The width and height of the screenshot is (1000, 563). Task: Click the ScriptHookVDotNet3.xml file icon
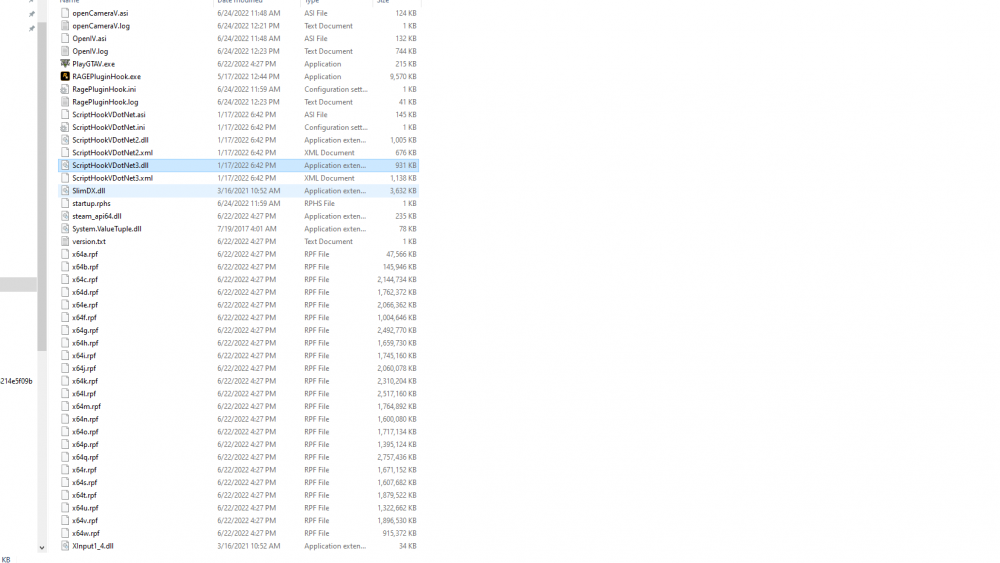(x=64, y=178)
